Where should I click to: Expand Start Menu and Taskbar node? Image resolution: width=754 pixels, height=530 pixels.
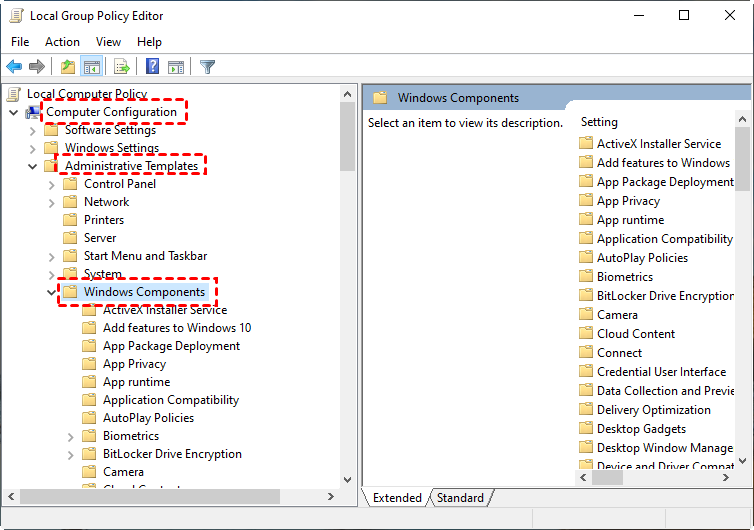51,257
